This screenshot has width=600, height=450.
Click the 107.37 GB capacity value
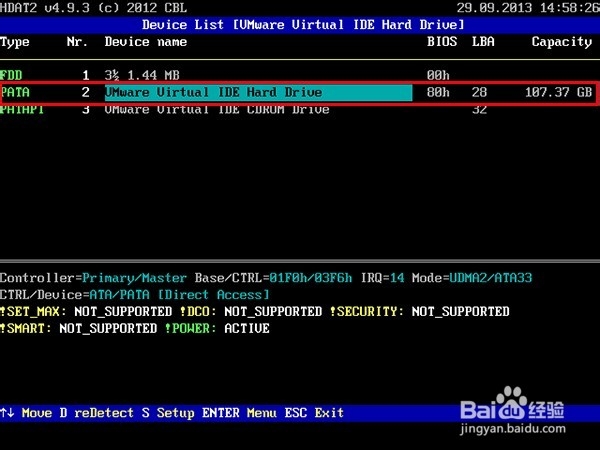coord(558,92)
